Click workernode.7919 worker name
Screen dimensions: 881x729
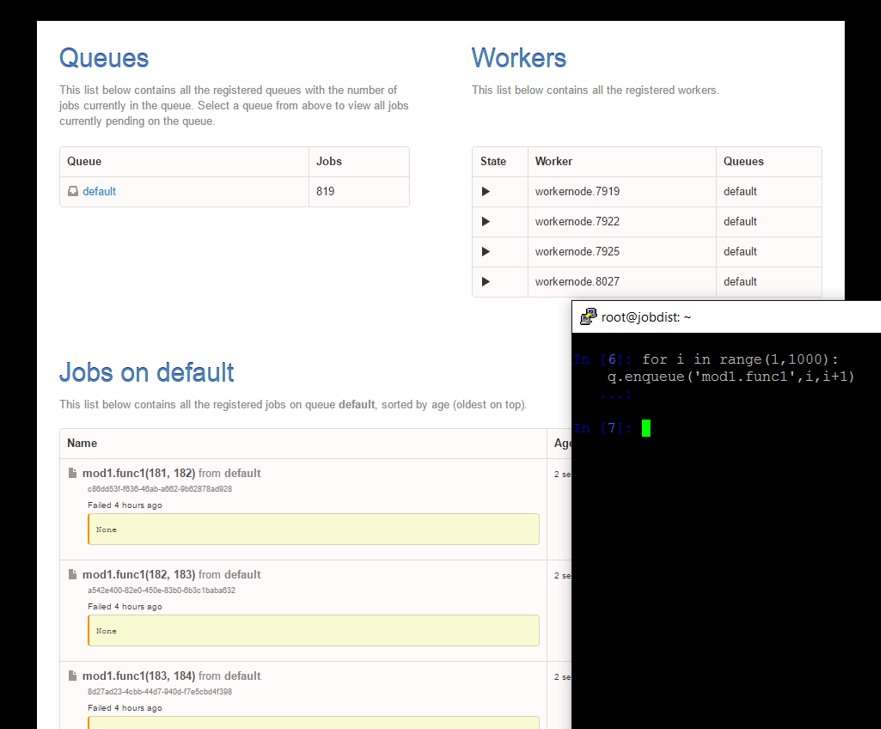click(x=577, y=191)
